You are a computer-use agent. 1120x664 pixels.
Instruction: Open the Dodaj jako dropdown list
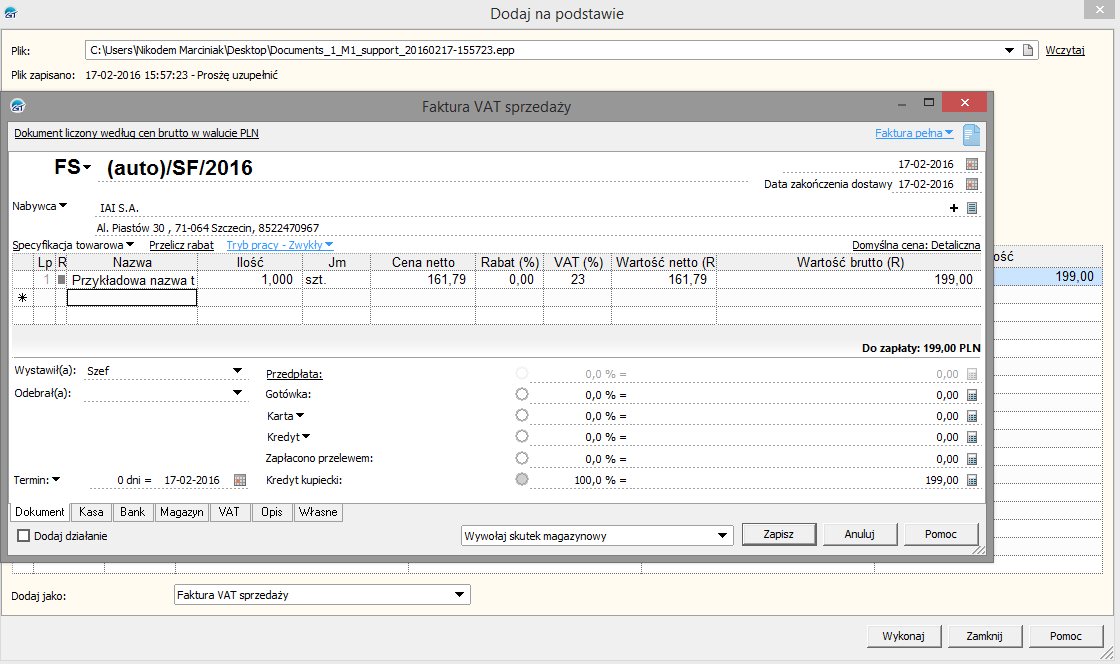(x=460, y=595)
